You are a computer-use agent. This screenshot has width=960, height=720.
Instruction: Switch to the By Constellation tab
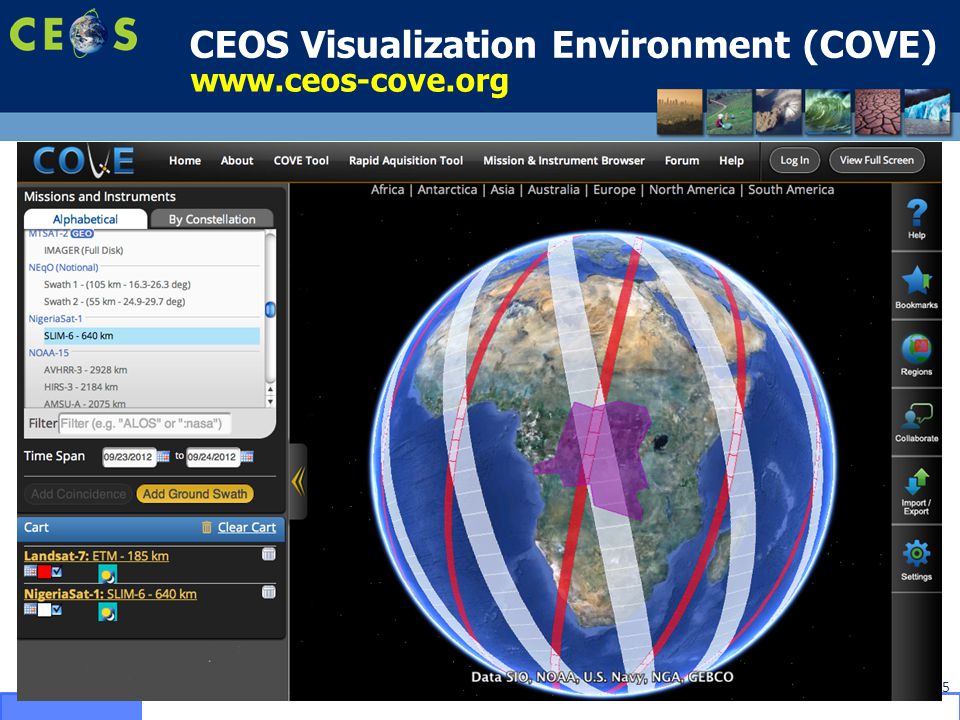212,219
